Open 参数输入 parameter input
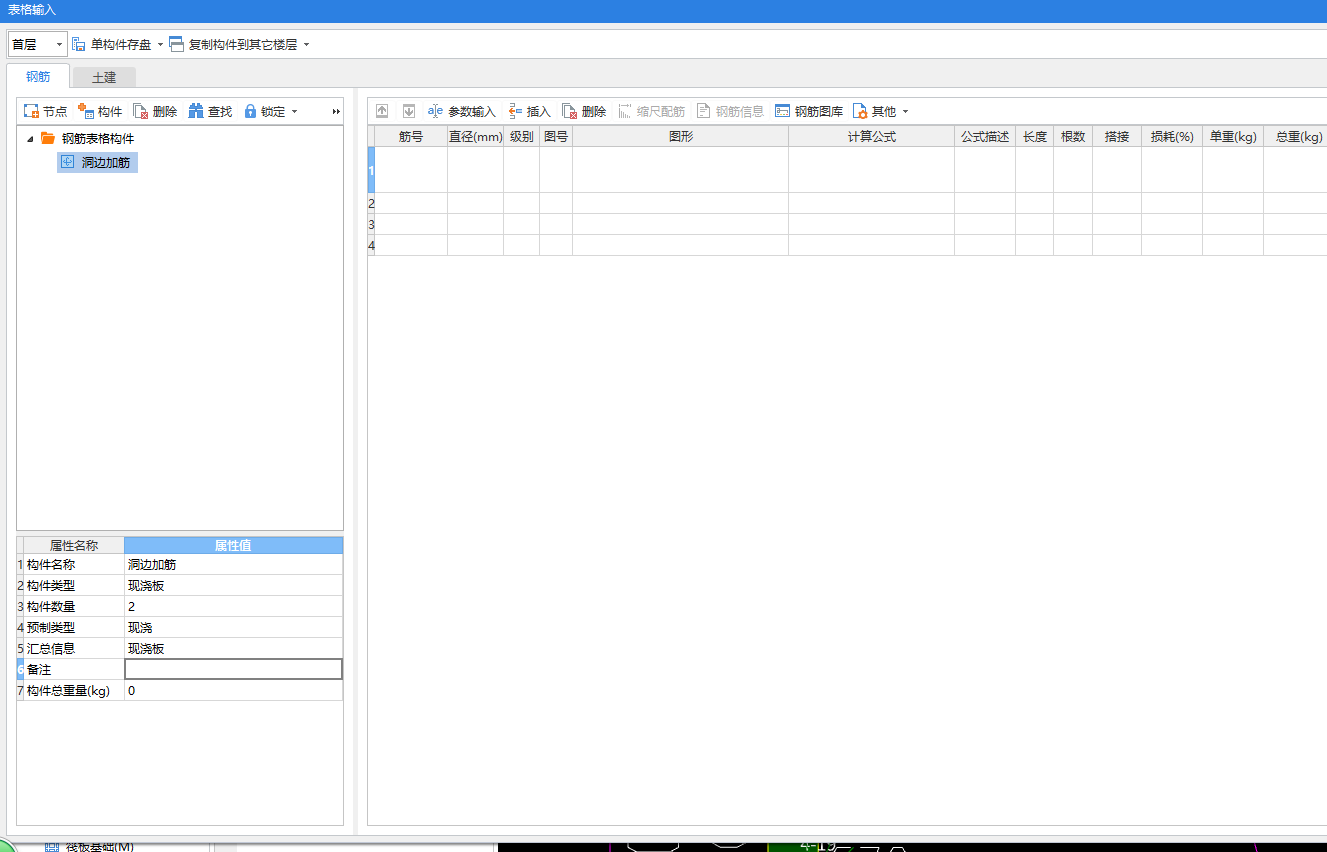1327x852 pixels. coord(461,111)
